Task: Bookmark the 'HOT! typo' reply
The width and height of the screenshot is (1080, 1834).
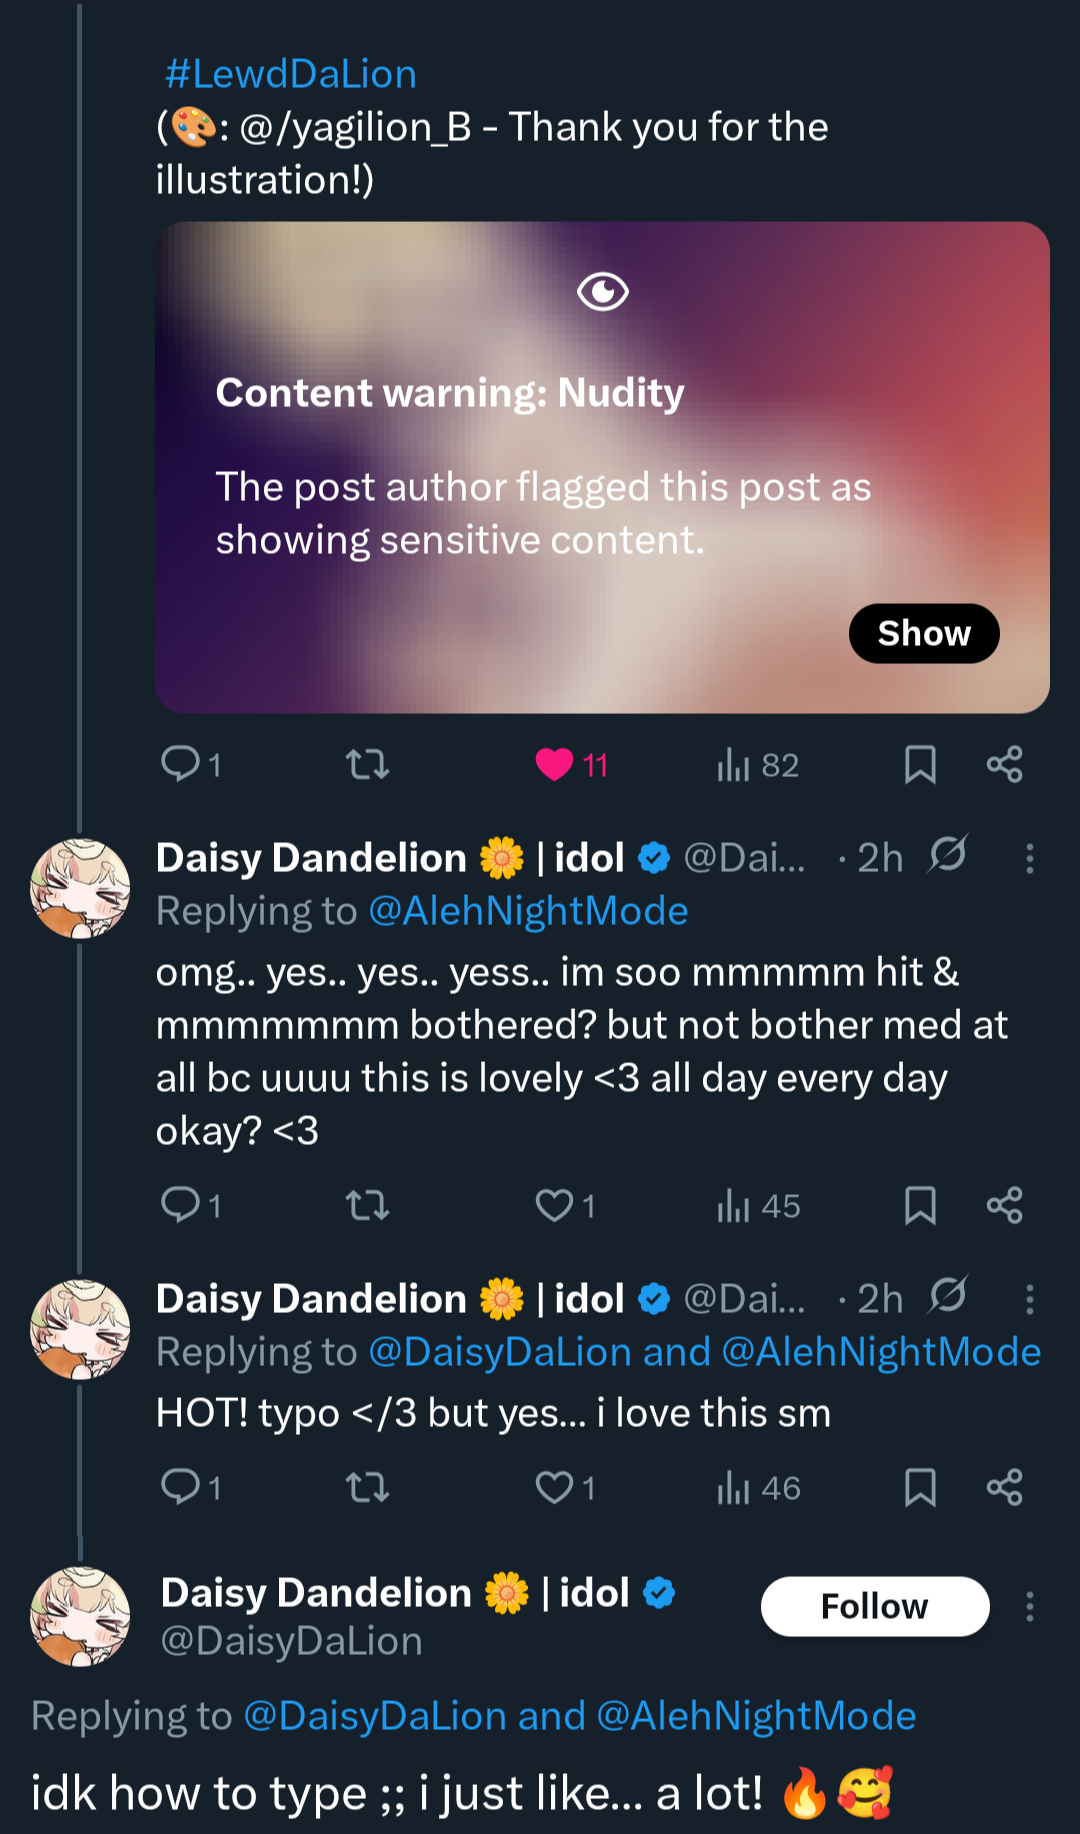Action: click(920, 1487)
